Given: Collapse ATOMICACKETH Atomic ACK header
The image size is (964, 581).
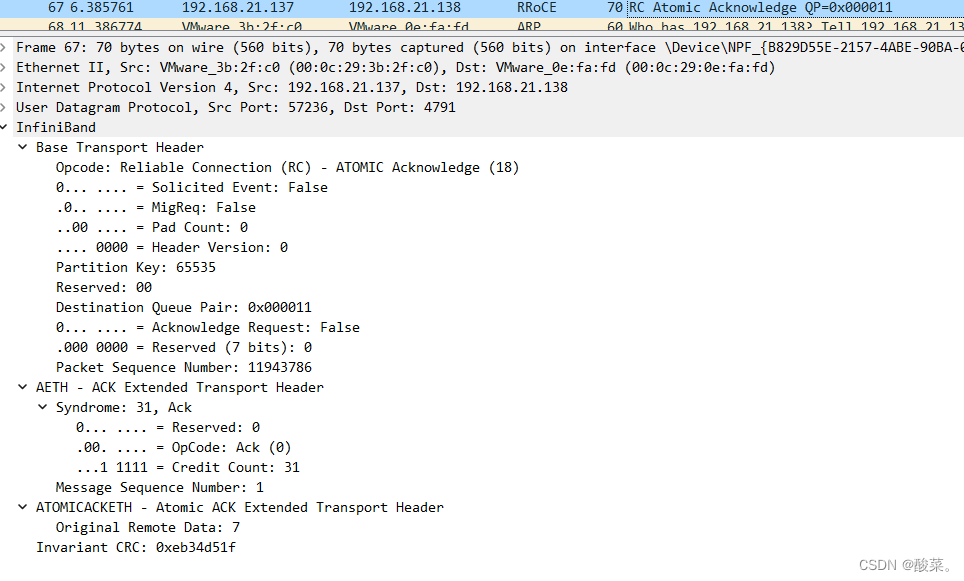Looking at the screenshot, I should 23,507.
